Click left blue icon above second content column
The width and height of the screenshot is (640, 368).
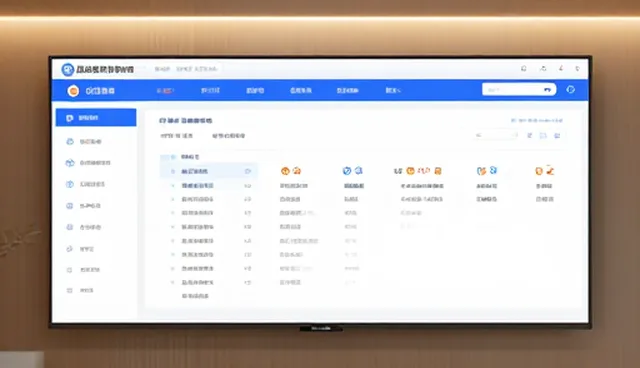click(347, 171)
